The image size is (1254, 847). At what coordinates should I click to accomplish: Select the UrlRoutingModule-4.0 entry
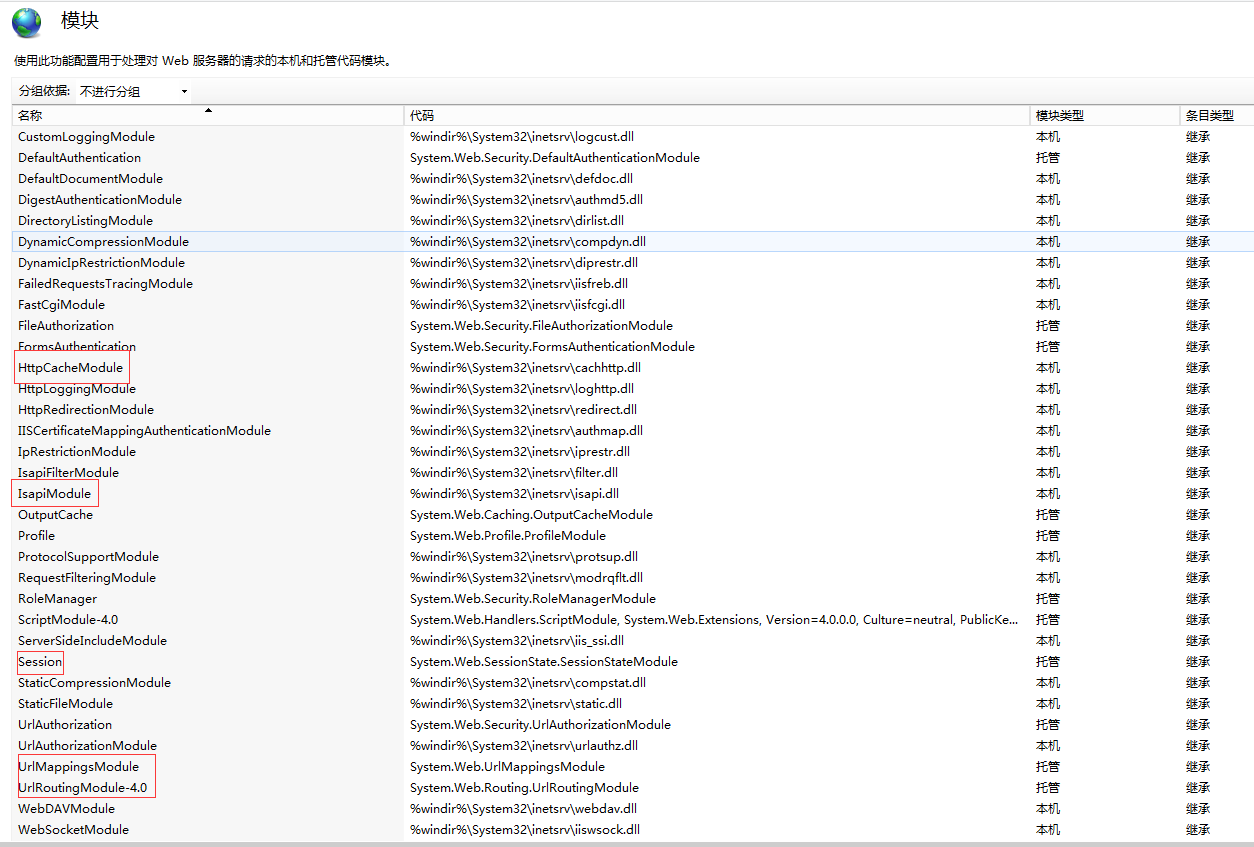tap(82, 787)
